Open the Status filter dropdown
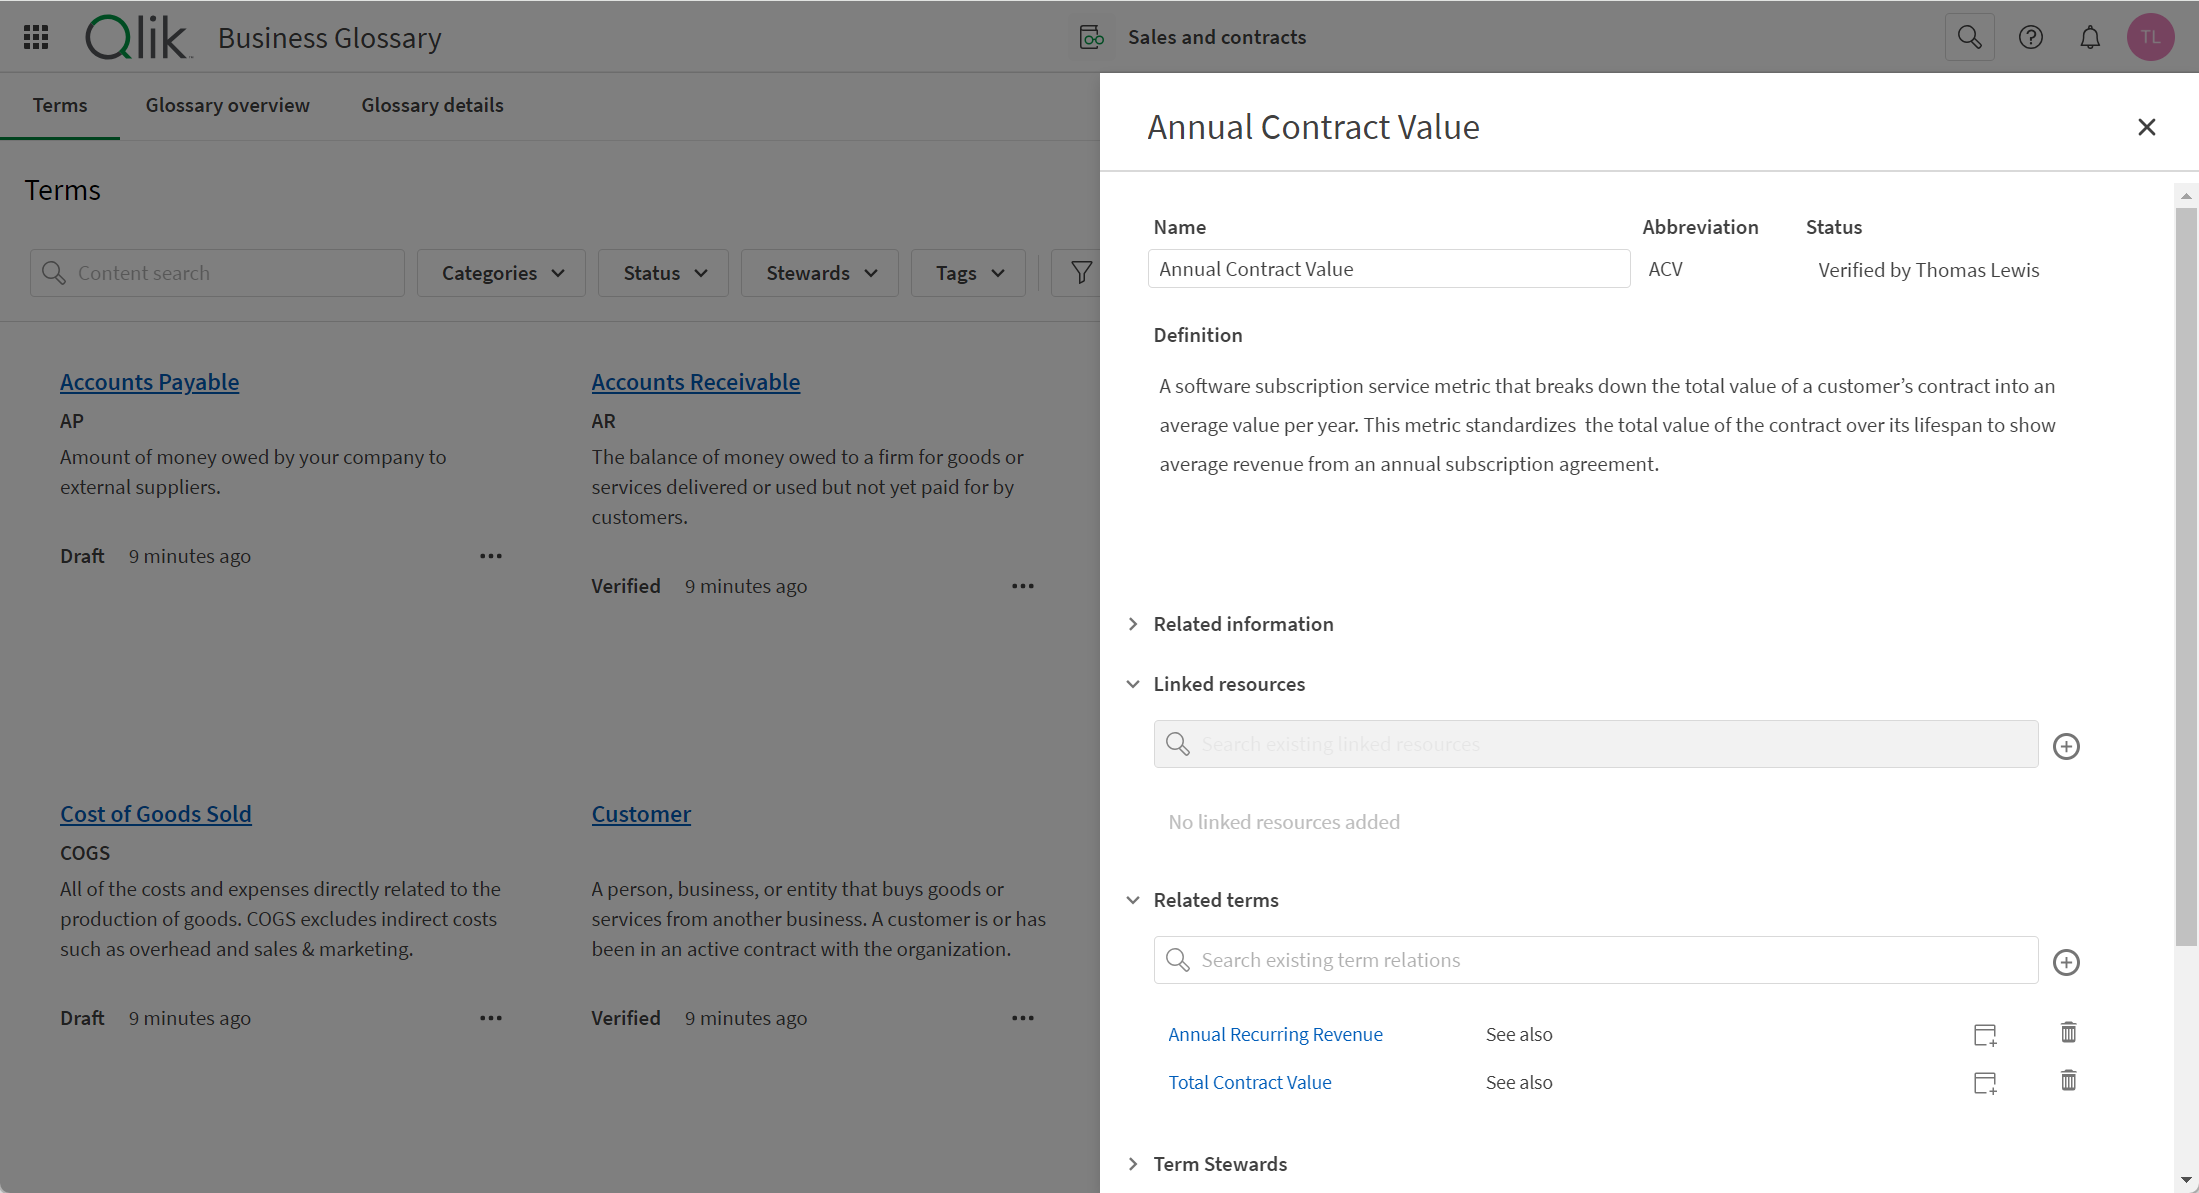The width and height of the screenshot is (2199, 1193). pyautogui.click(x=662, y=273)
